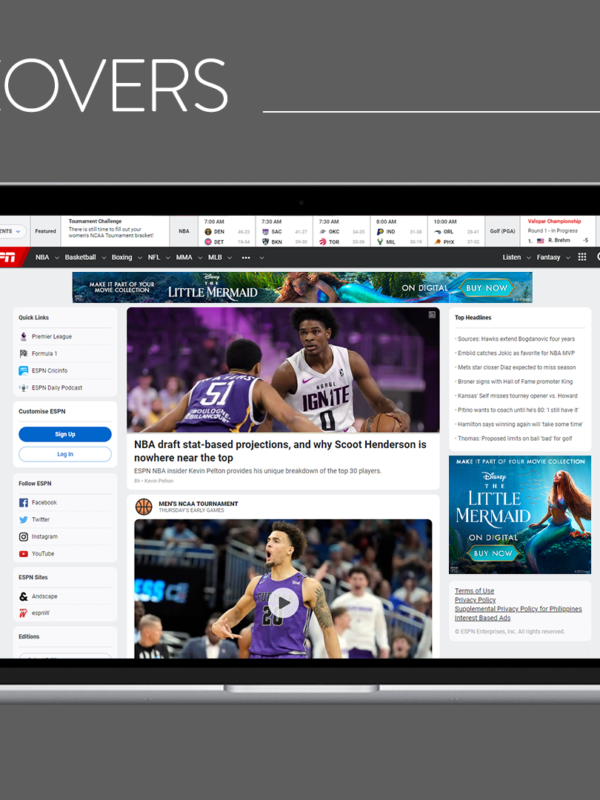Expand the Fantasy dropdown chevron
The height and width of the screenshot is (800, 600).
tap(568, 258)
